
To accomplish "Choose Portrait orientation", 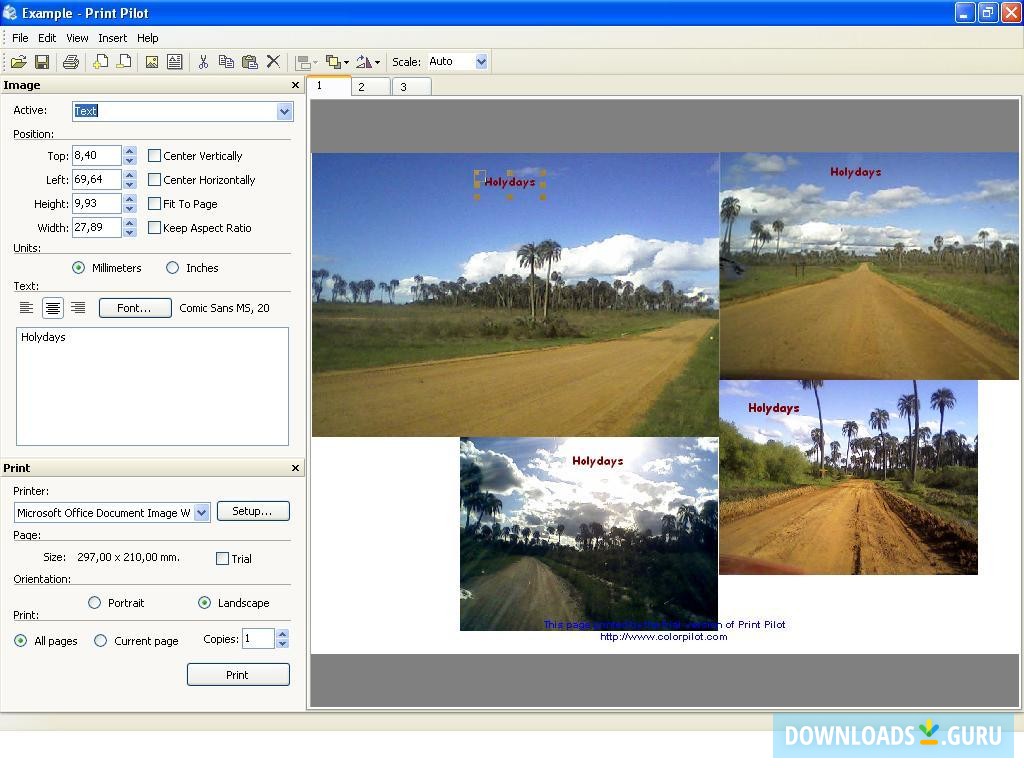I will point(95,603).
